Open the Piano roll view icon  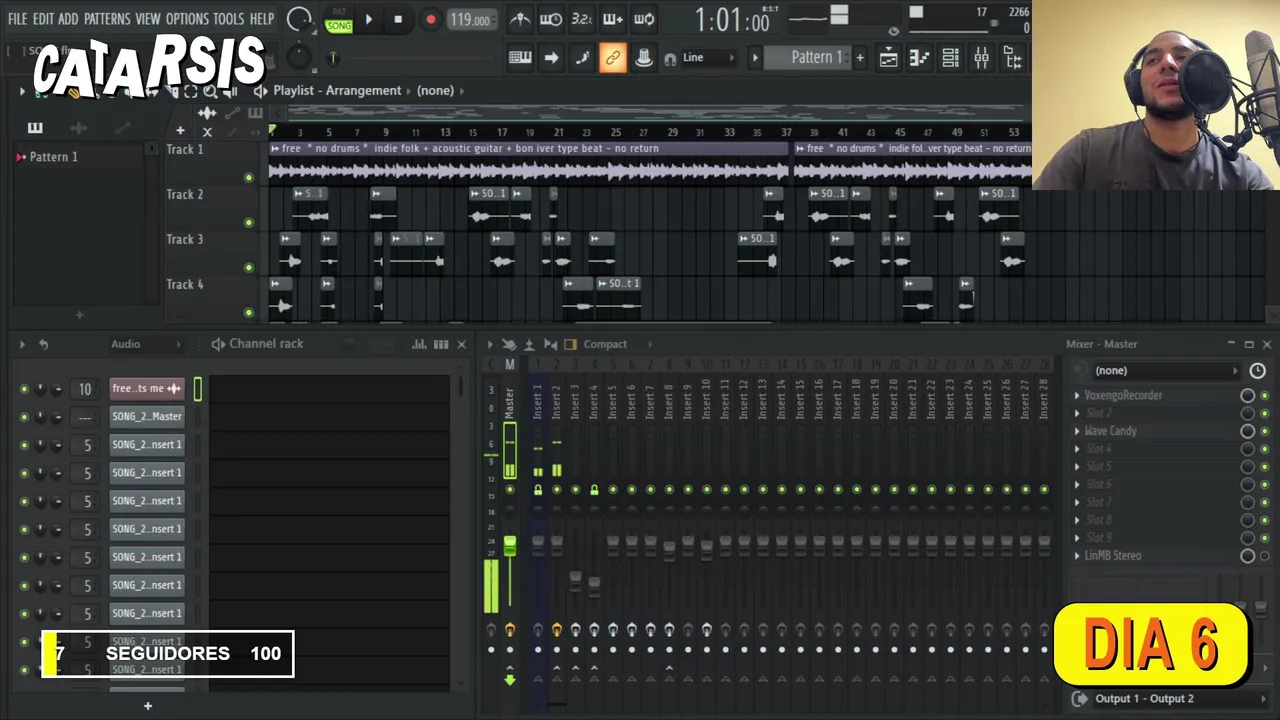click(x=919, y=58)
